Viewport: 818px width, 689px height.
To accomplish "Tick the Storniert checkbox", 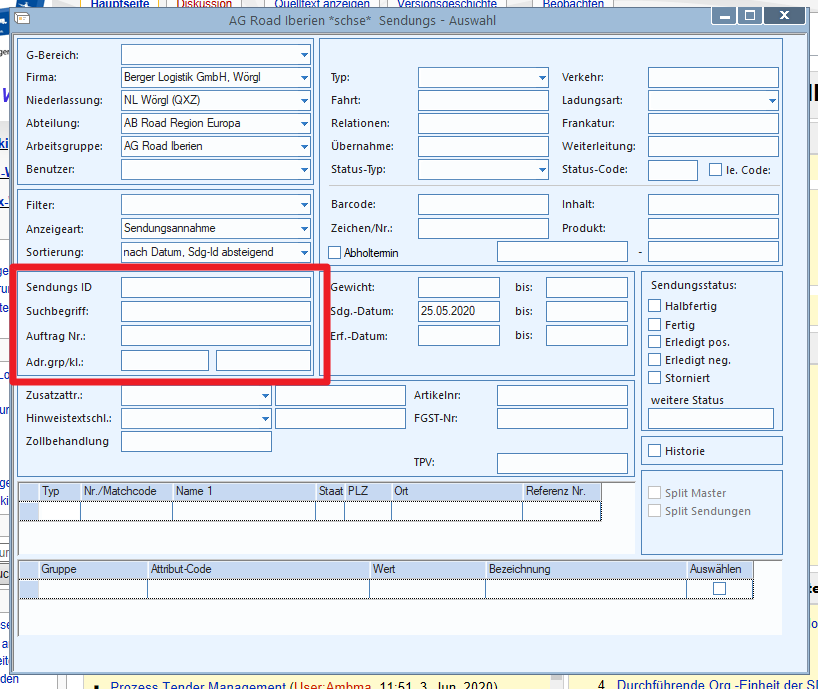I will click(x=654, y=377).
